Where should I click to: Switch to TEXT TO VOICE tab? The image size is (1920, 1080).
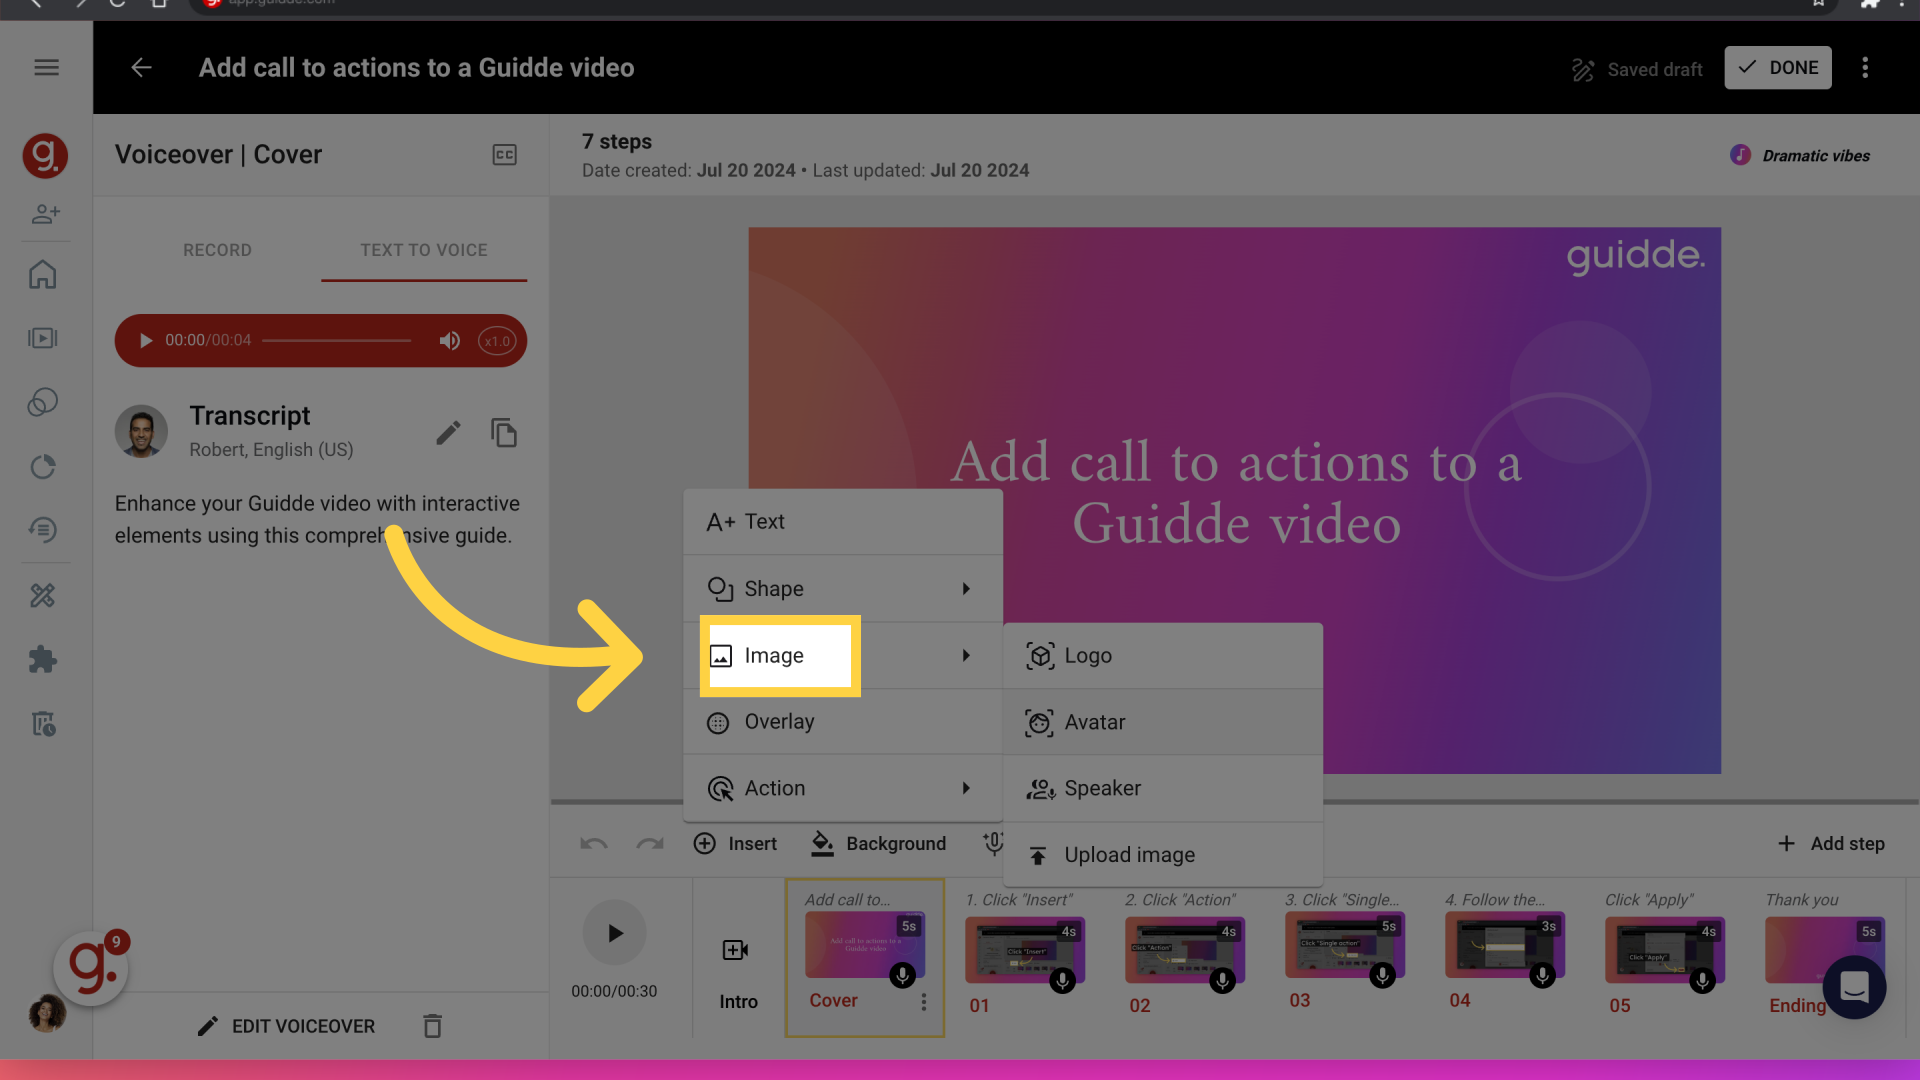[x=424, y=250]
